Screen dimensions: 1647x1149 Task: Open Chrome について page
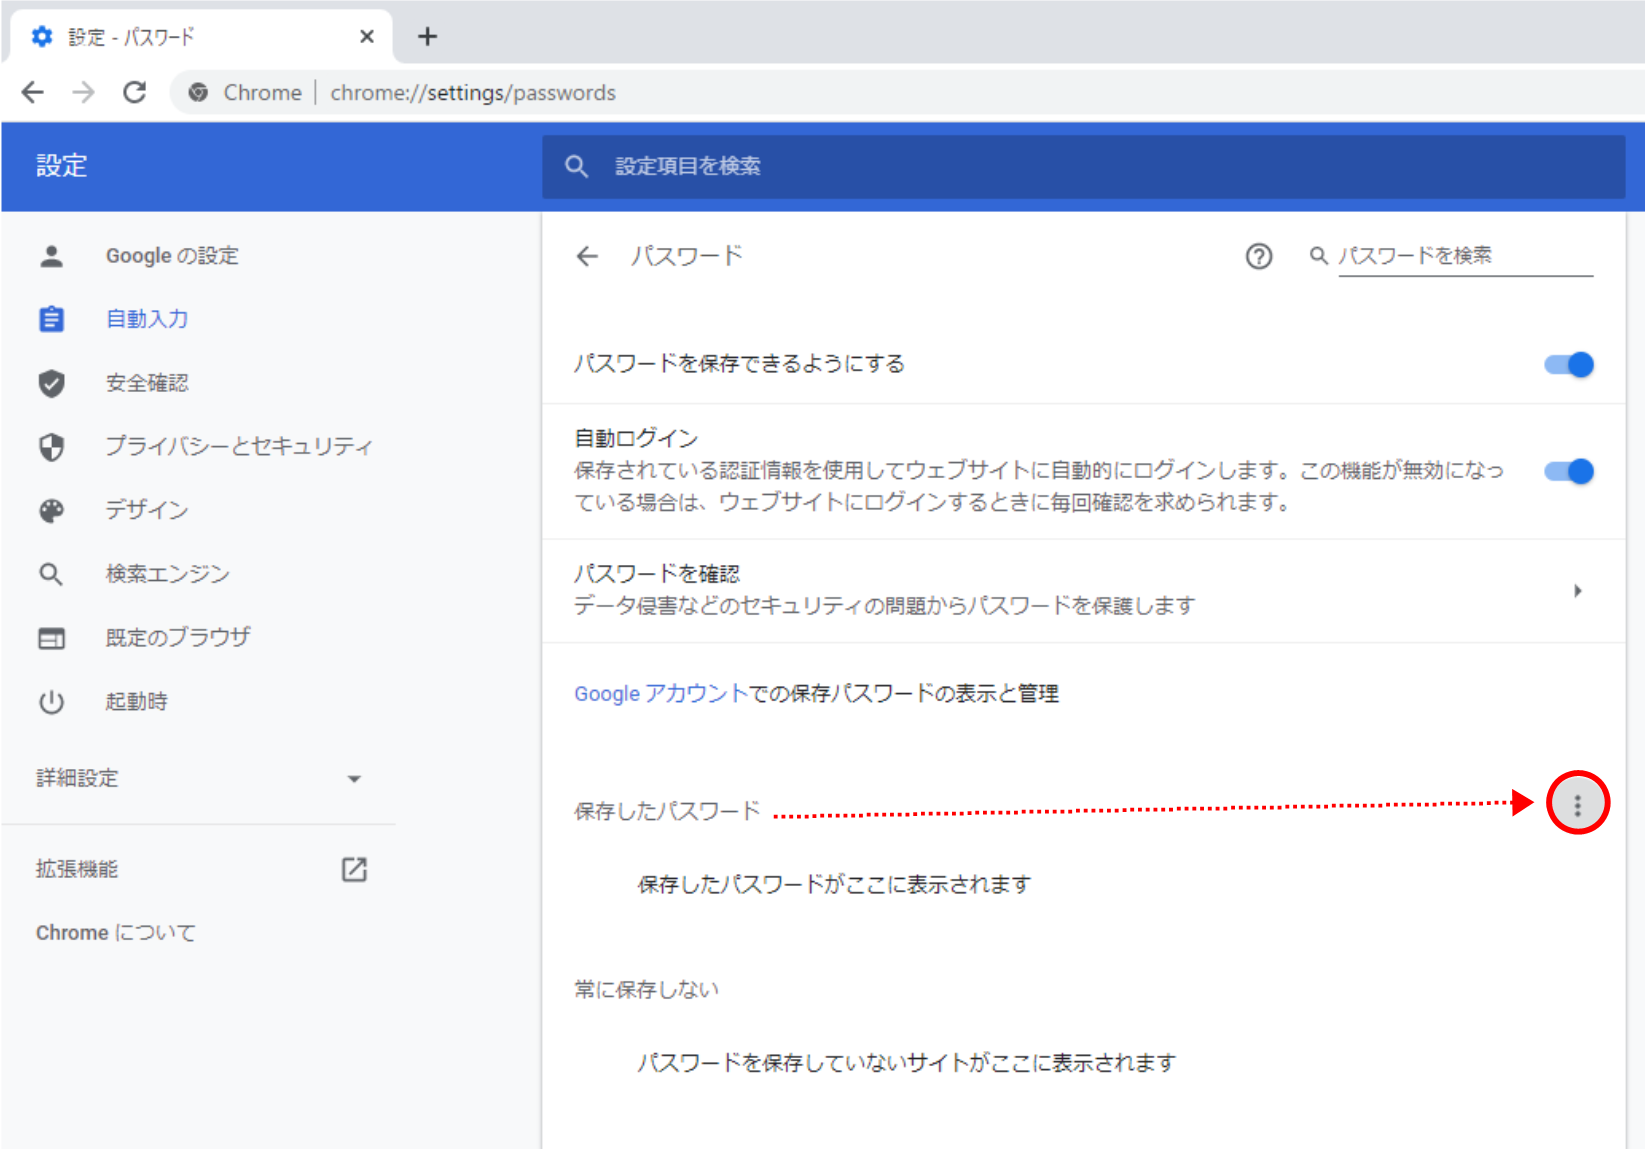tap(116, 933)
